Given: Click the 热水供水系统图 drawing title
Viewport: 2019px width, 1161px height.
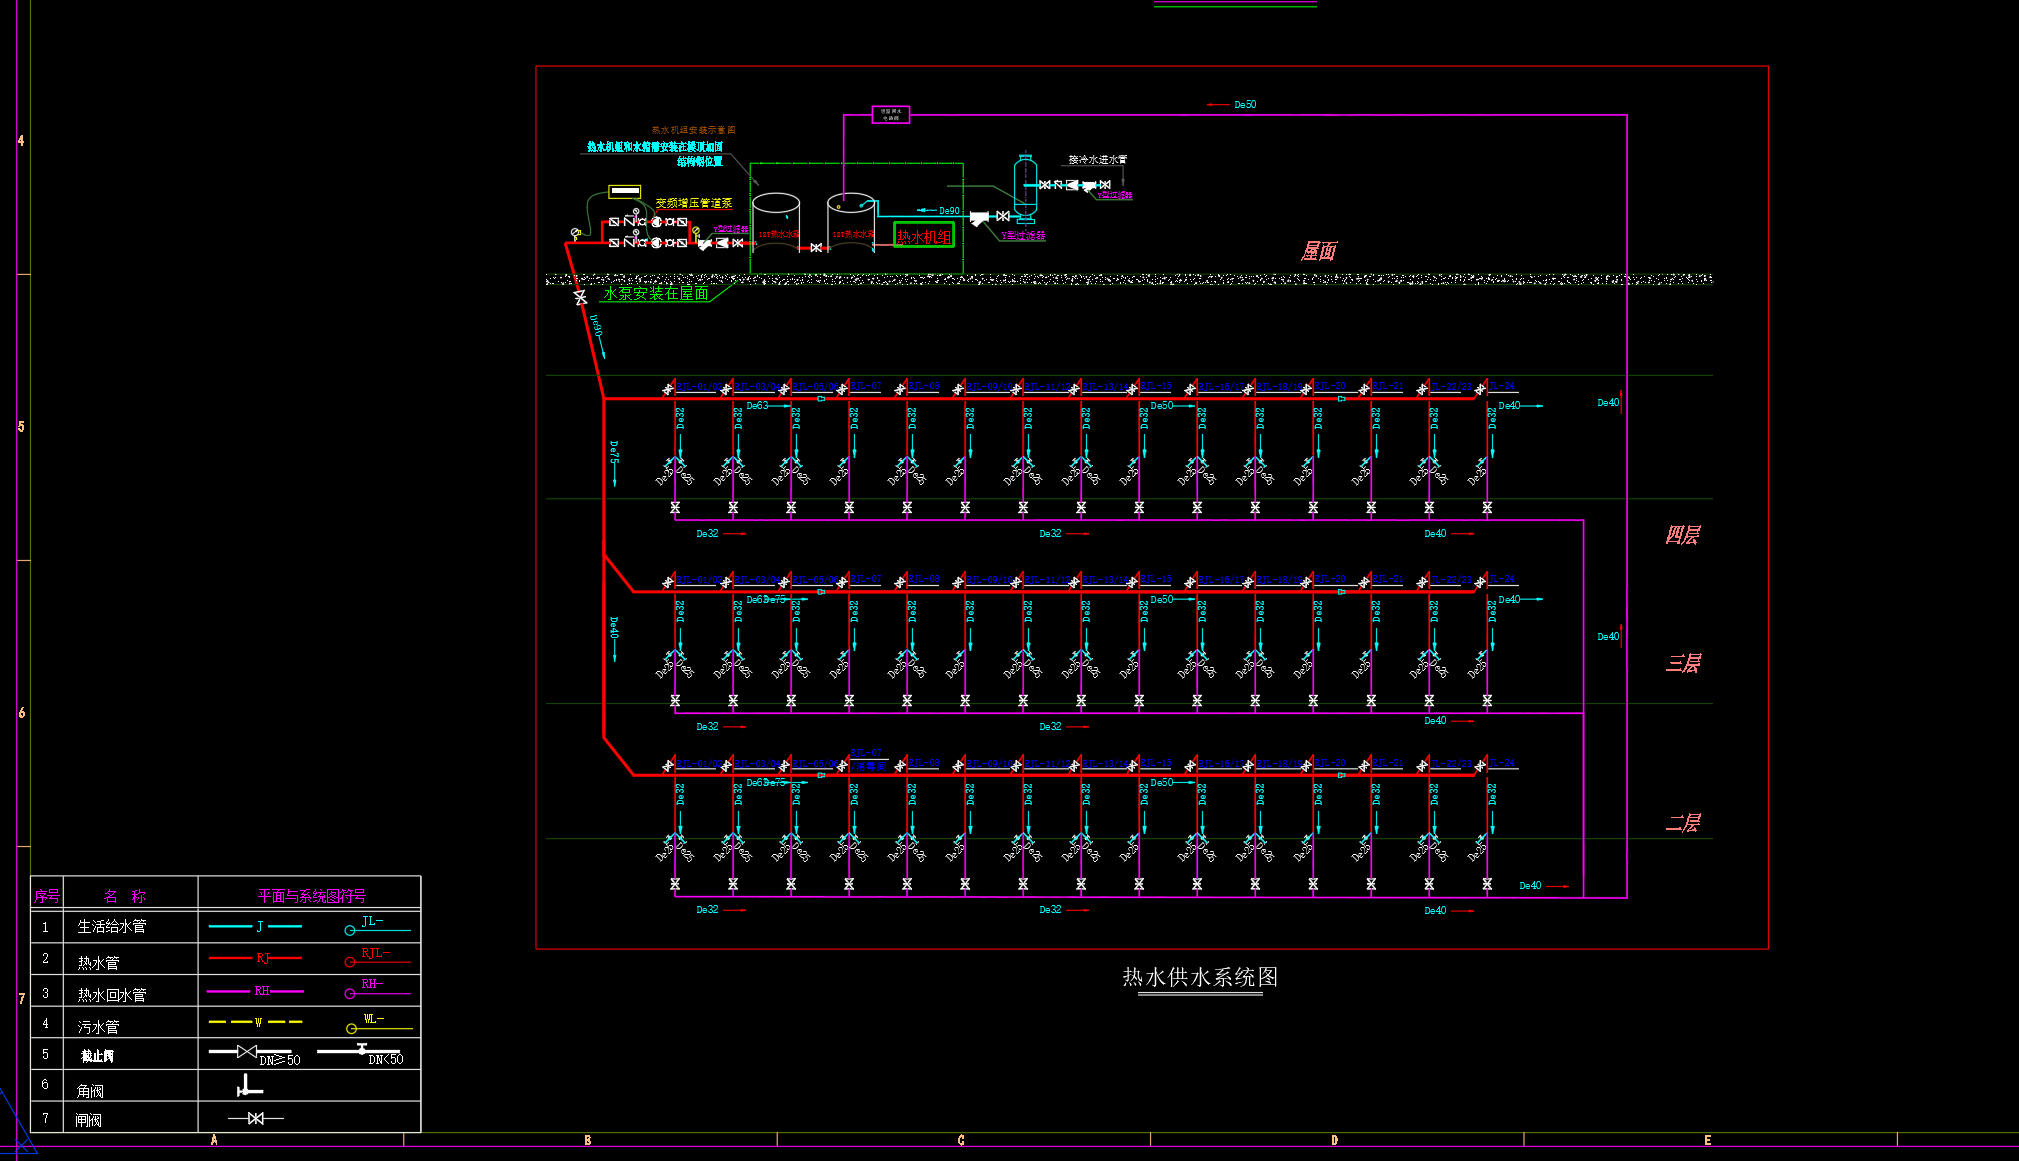Looking at the screenshot, I should pyautogui.click(x=1200, y=977).
